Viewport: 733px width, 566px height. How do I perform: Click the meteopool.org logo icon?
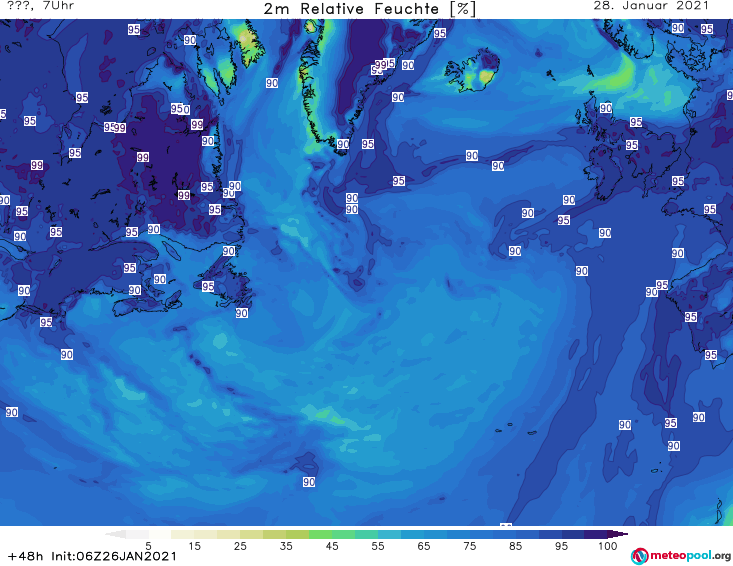pos(639,556)
